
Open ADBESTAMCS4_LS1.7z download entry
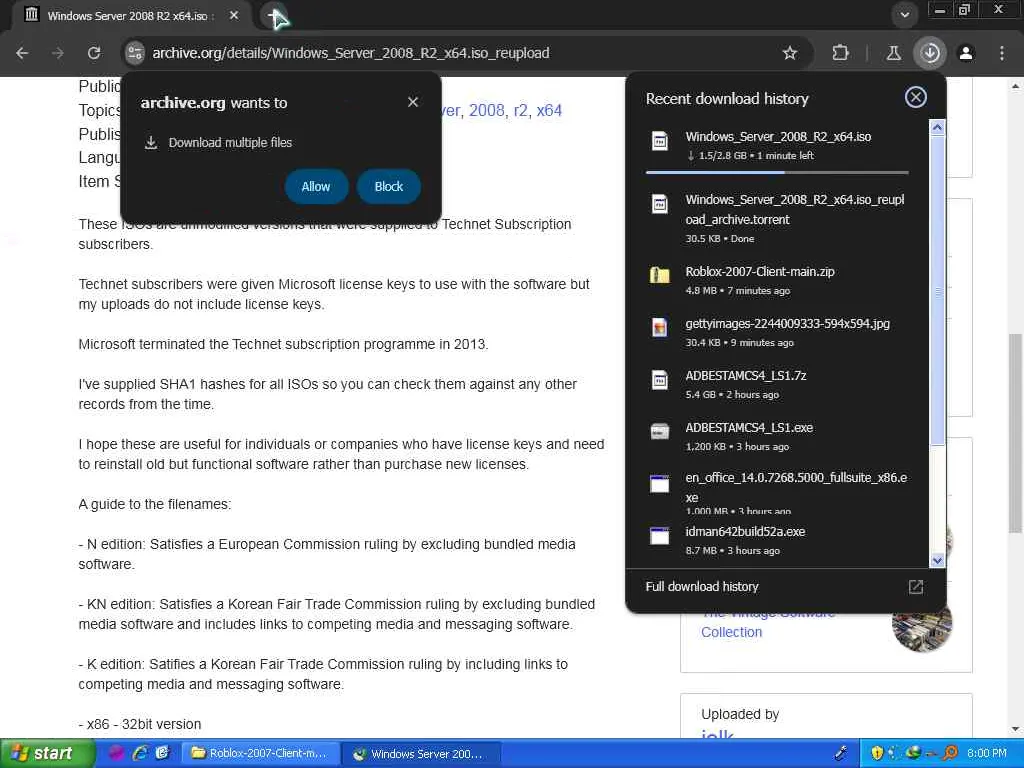777,384
